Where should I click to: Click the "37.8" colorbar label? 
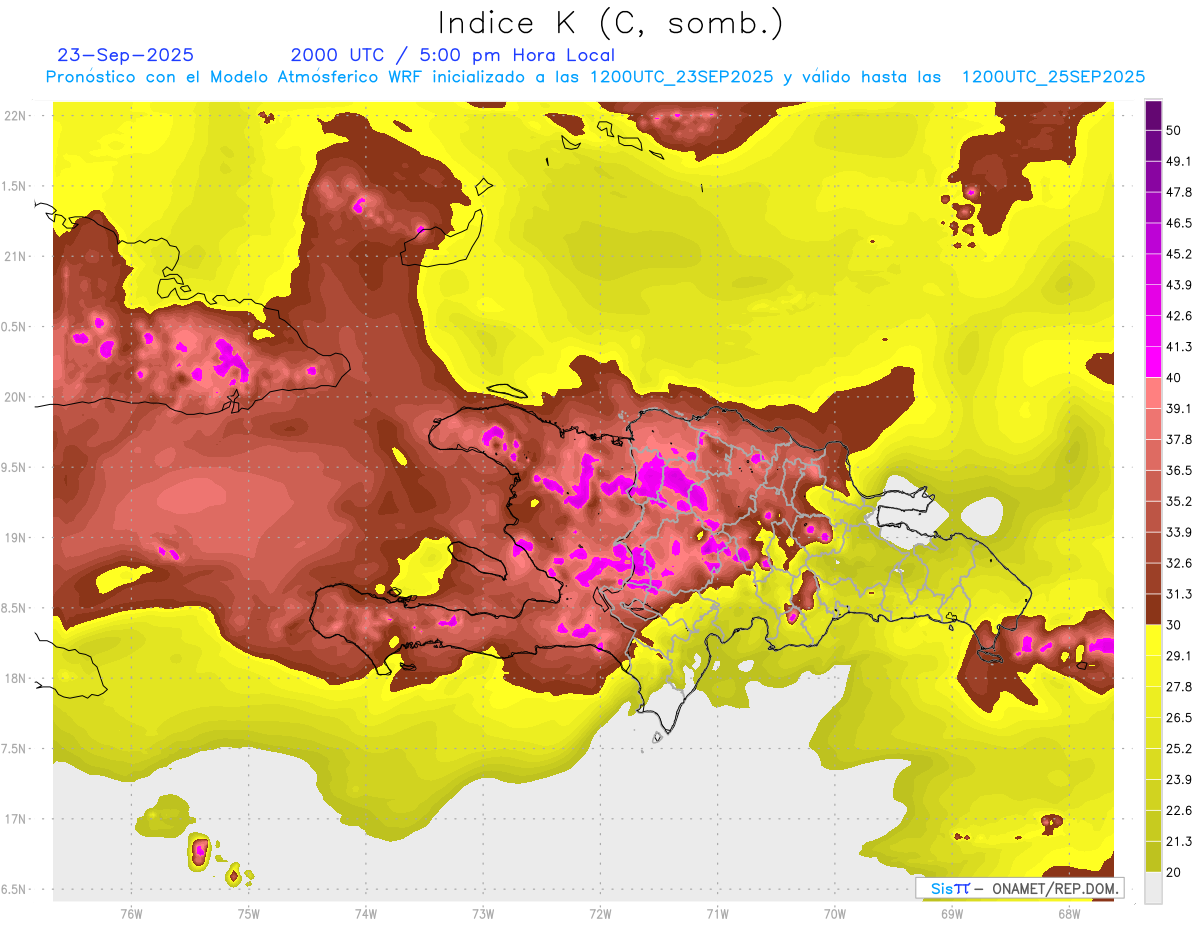tap(1178, 439)
